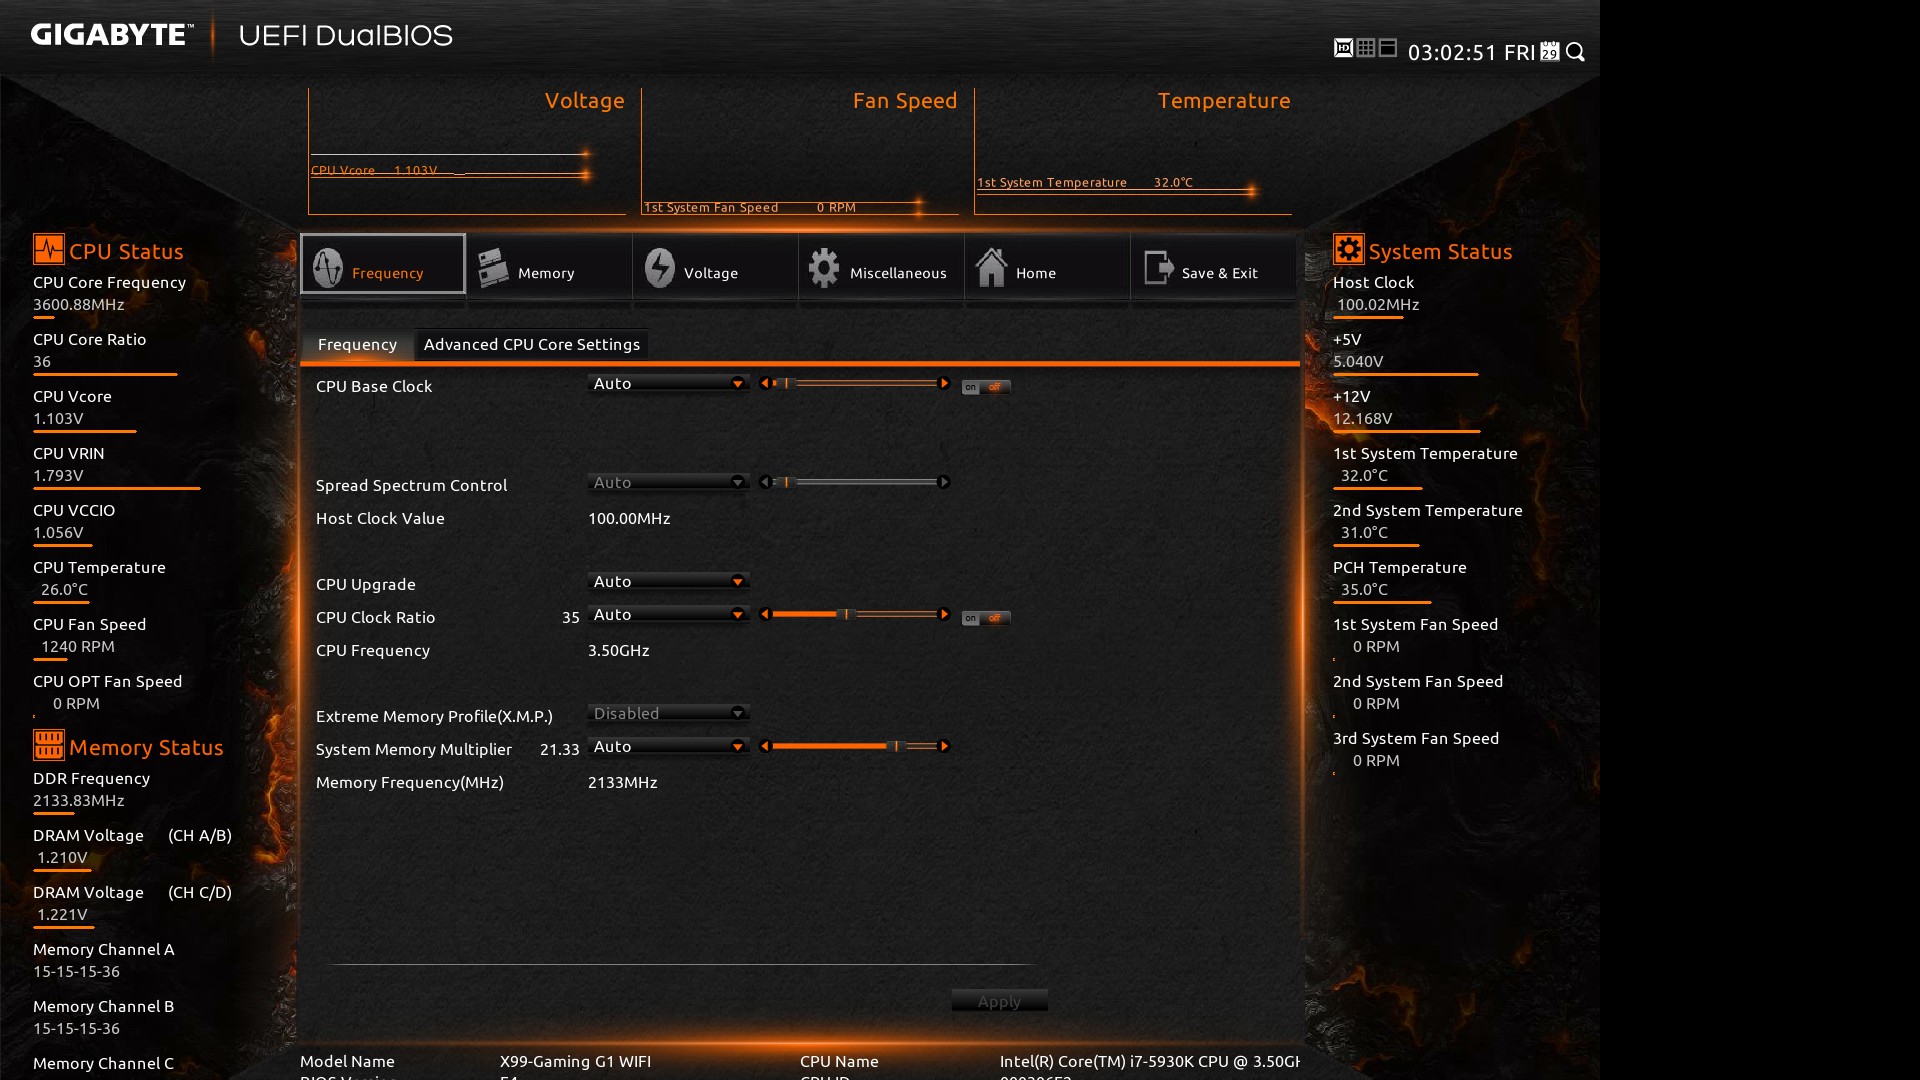Click the CPU Status pulse icon
The height and width of the screenshot is (1080, 1920).
(48, 249)
